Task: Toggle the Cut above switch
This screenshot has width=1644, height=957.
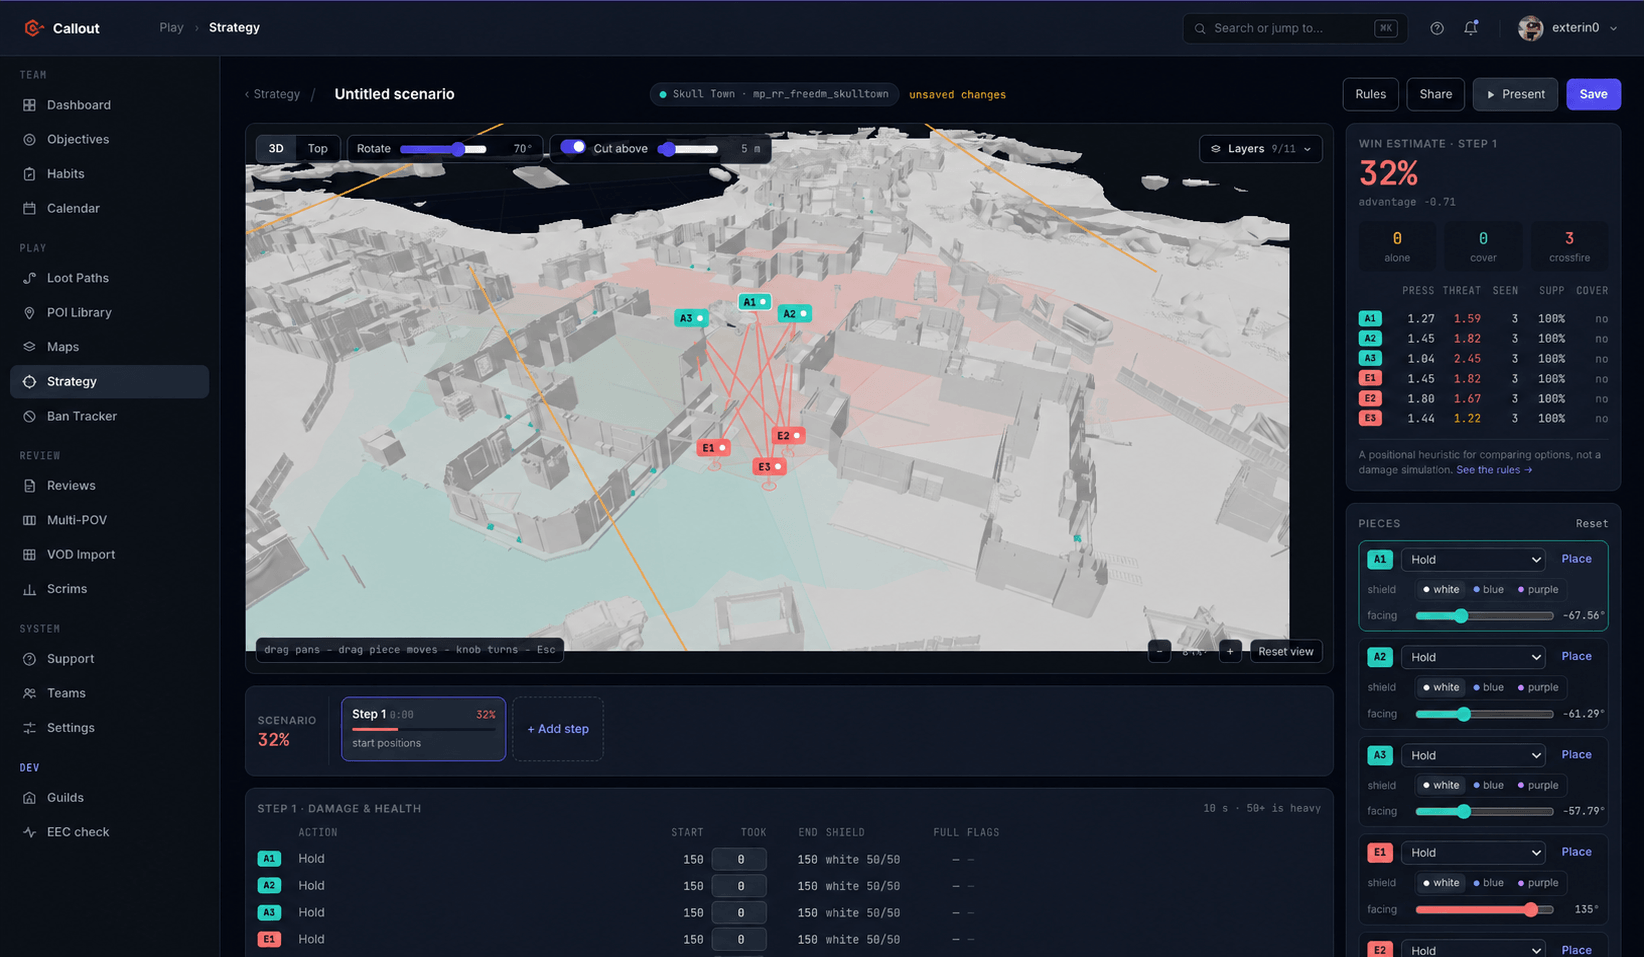Action: tap(573, 147)
